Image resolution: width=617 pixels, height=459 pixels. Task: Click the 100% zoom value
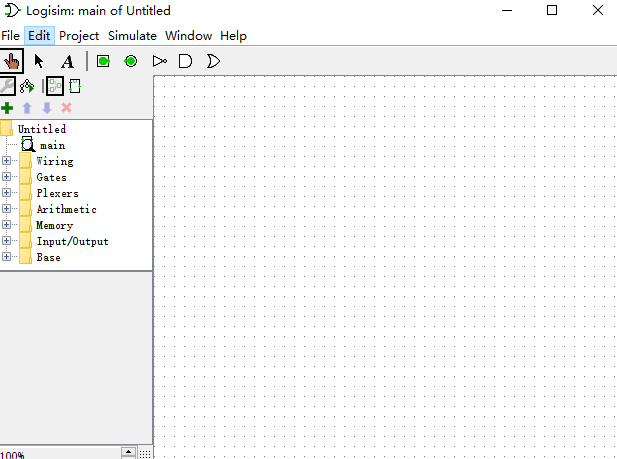(x=12, y=455)
